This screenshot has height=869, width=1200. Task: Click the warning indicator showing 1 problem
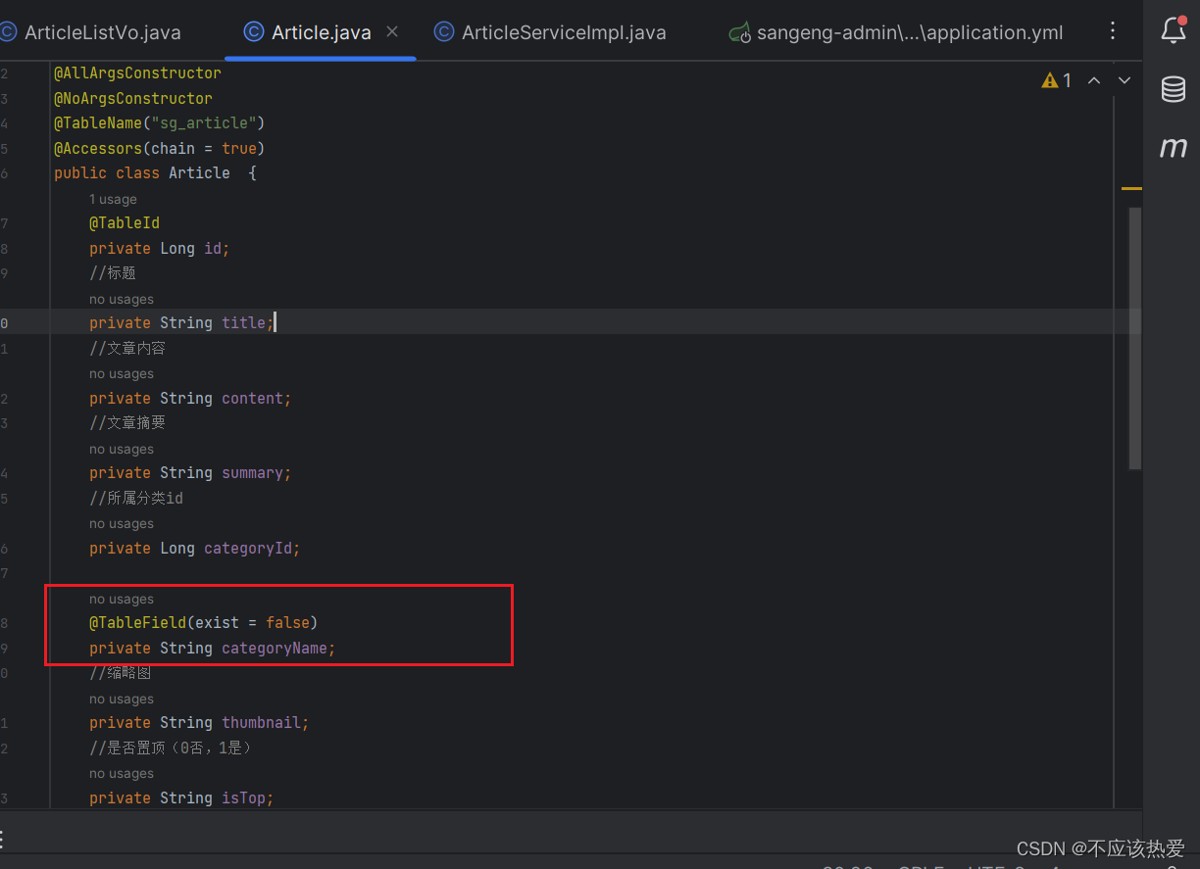point(1057,81)
